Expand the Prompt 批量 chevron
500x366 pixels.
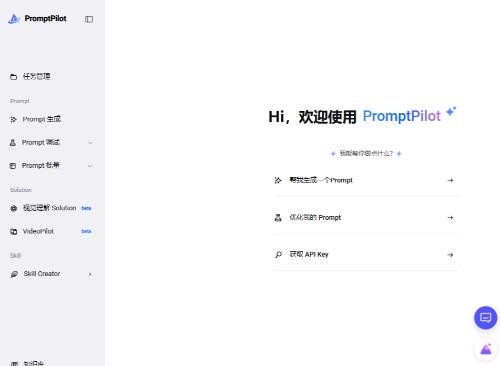pyautogui.click(x=90, y=166)
